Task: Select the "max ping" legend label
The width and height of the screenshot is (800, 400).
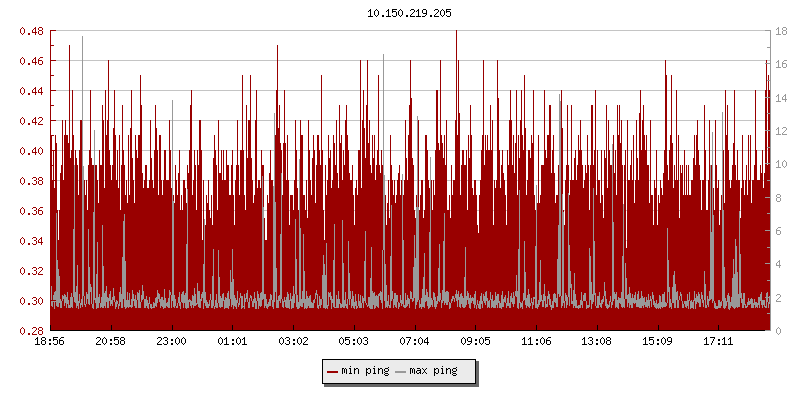Action: (x=433, y=371)
